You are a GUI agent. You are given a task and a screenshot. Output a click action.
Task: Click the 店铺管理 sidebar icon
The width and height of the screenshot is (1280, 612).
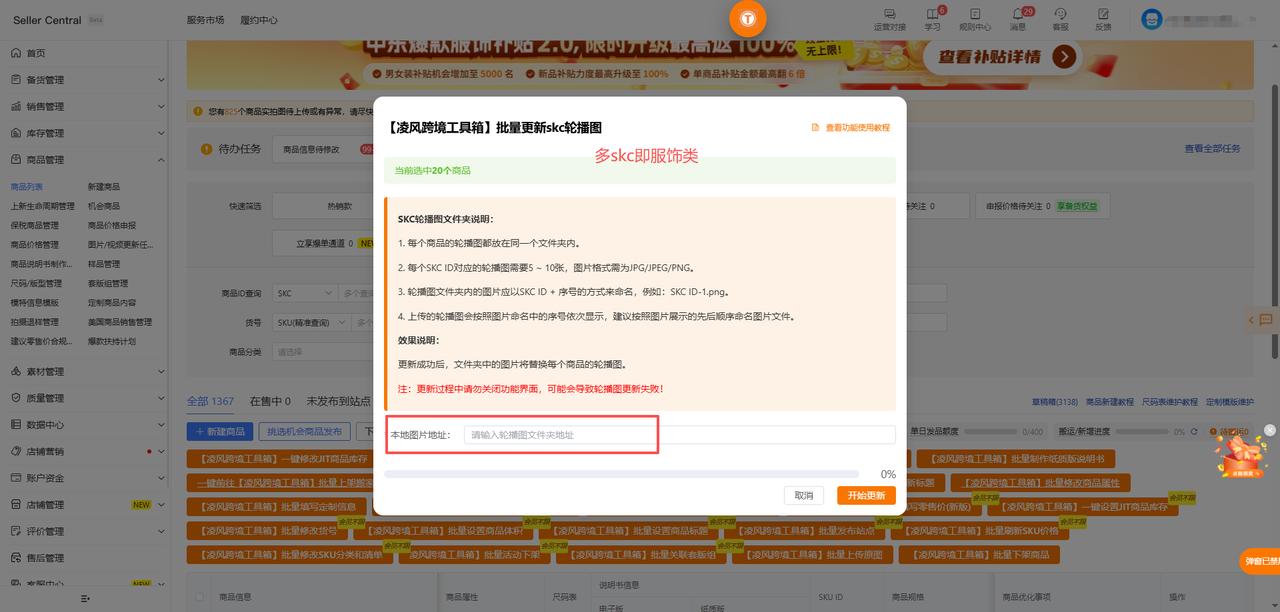pyautogui.click(x=16, y=505)
